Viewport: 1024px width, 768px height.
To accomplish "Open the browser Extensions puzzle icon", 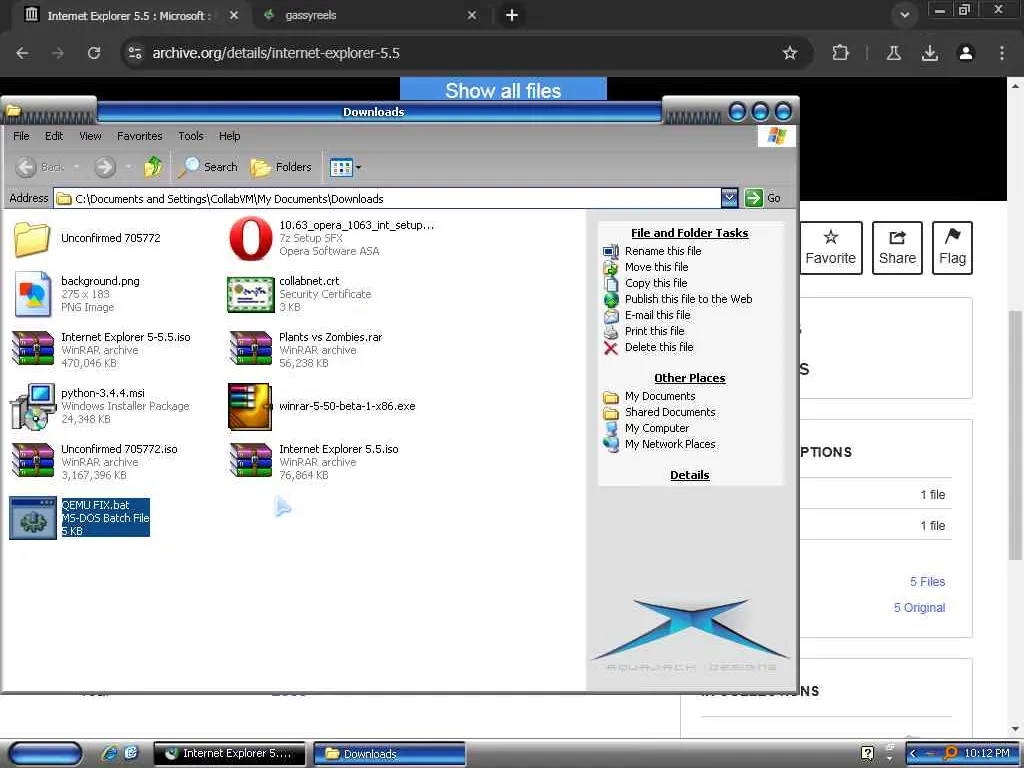I will tap(840, 53).
